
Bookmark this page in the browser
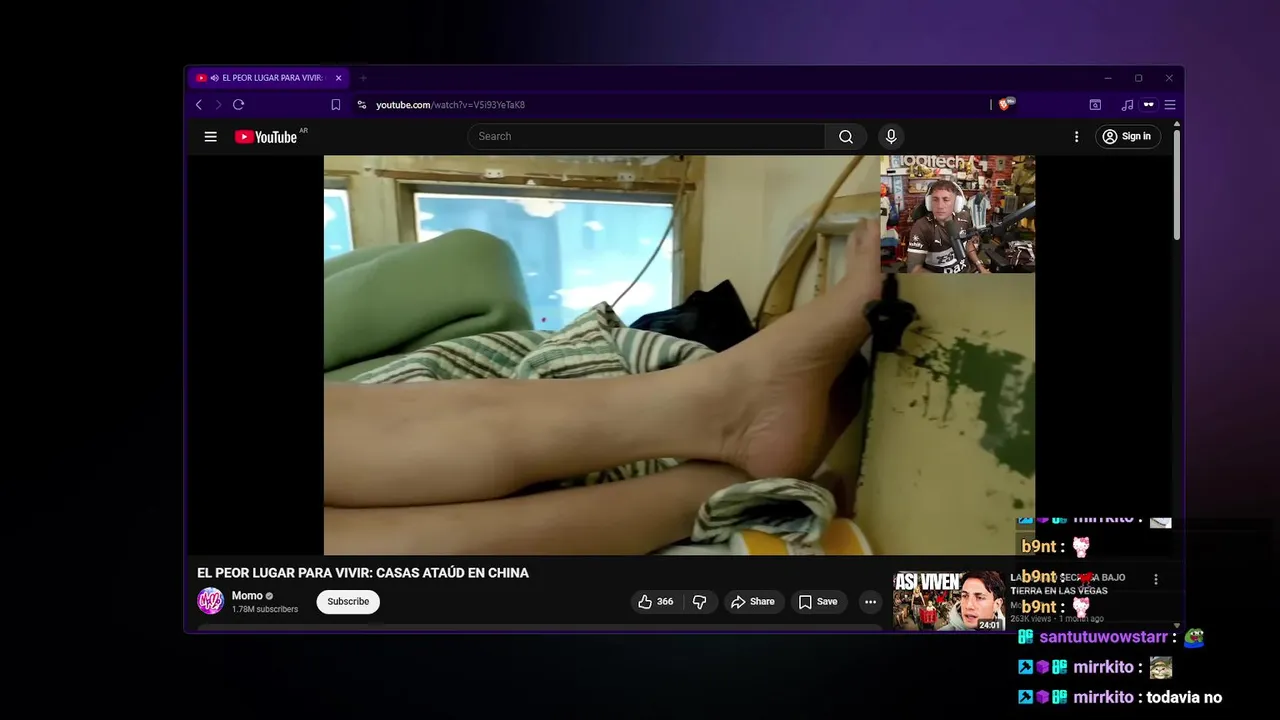click(x=336, y=105)
